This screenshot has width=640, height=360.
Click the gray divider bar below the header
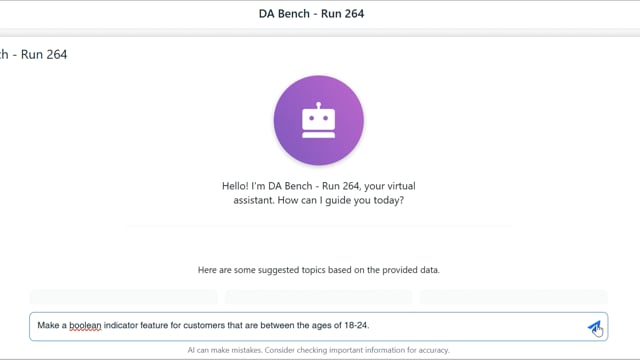(320, 33)
